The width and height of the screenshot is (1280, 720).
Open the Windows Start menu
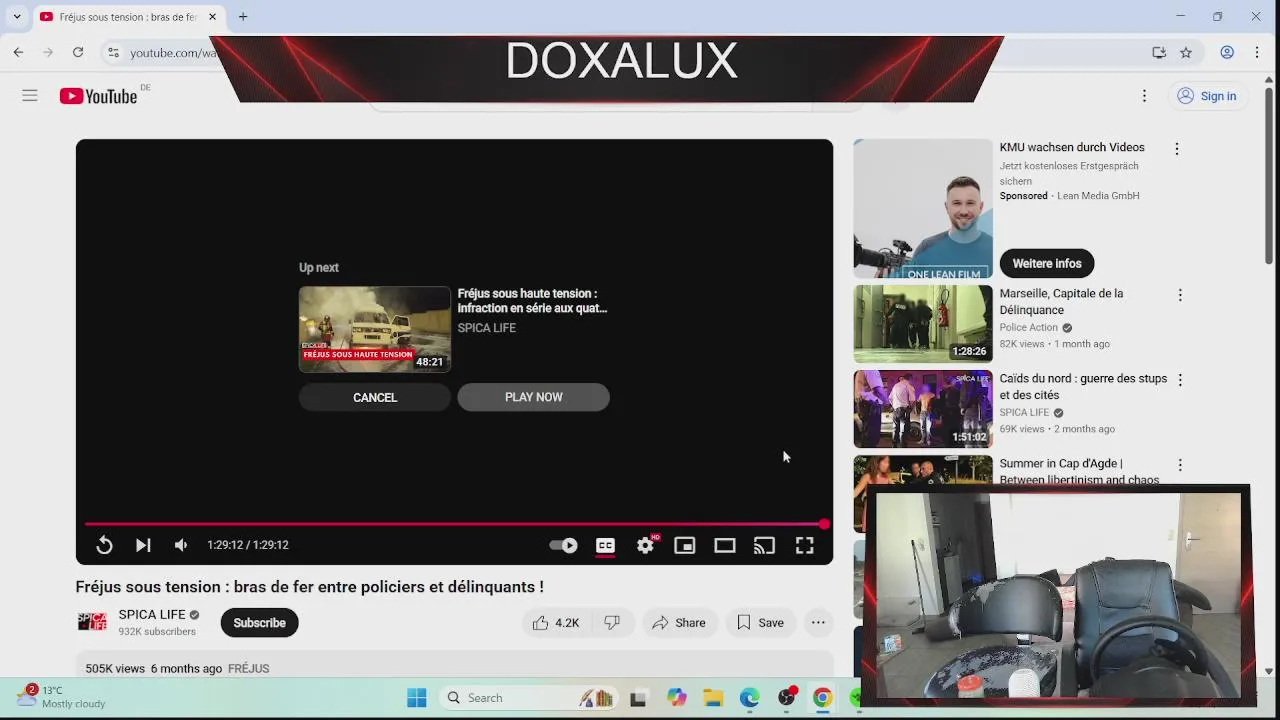click(x=417, y=698)
